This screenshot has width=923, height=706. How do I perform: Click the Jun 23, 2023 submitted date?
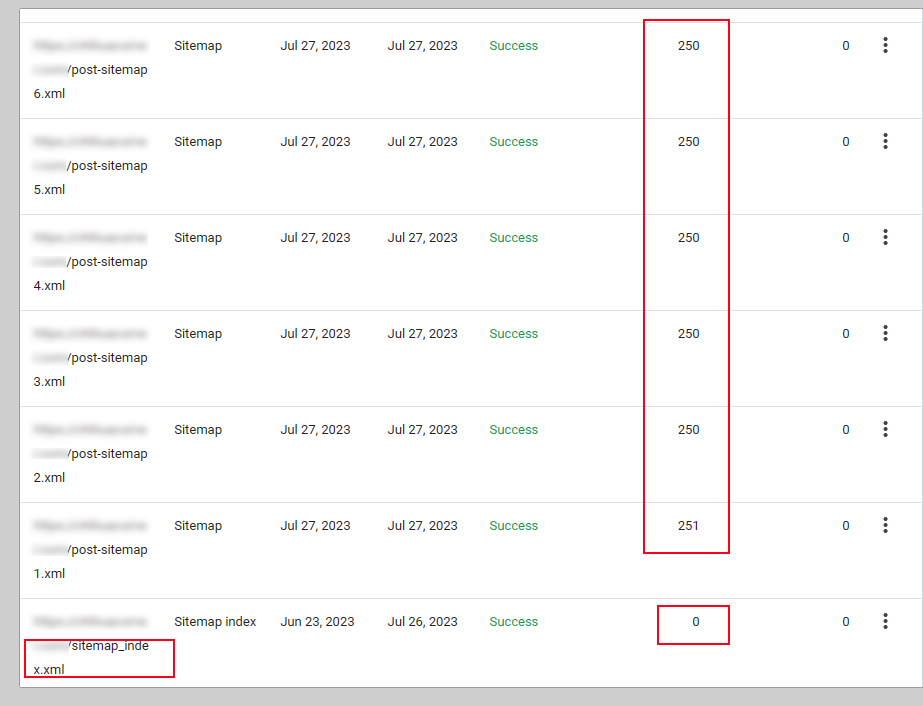tap(317, 622)
